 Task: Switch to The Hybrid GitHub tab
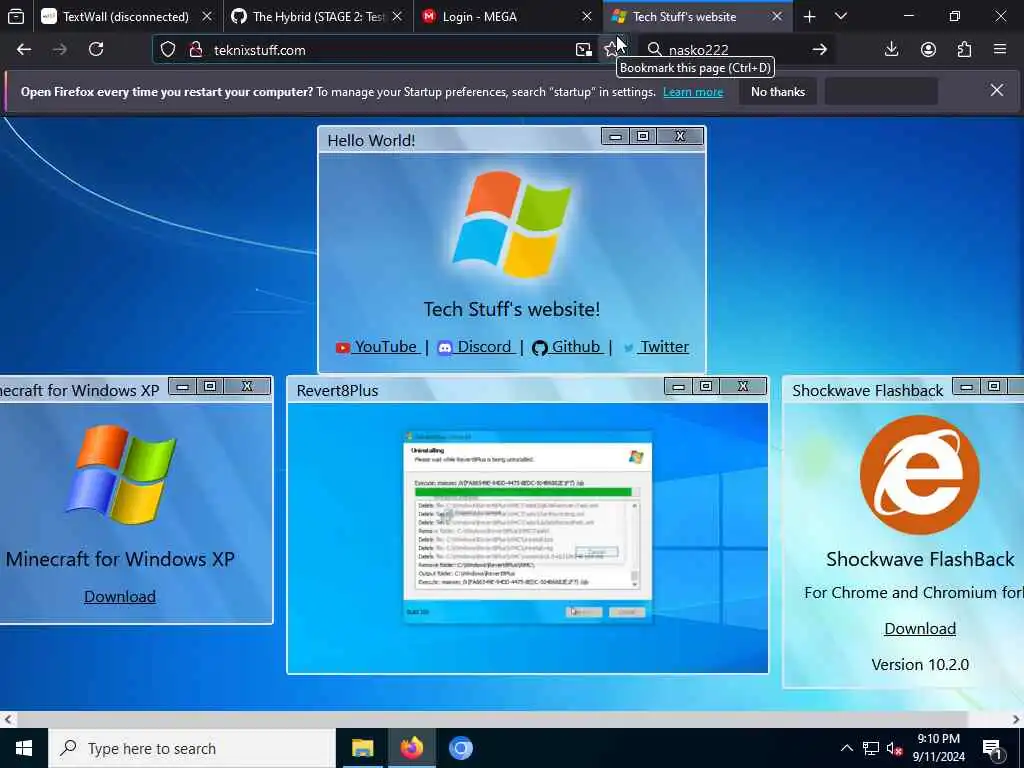pyautogui.click(x=318, y=16)
